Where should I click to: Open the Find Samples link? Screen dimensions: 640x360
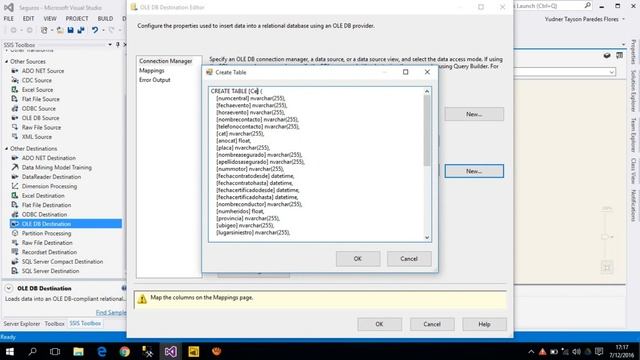click(111, 313)
